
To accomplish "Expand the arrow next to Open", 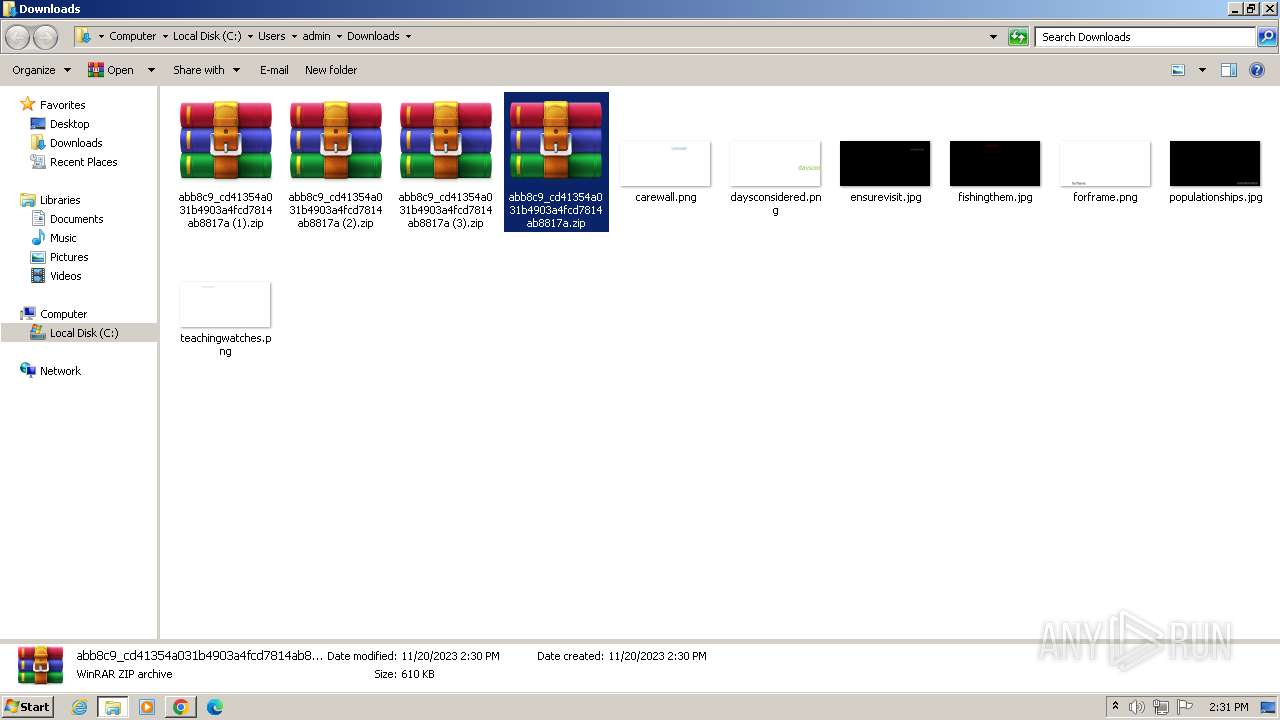I will click(151, 70).
